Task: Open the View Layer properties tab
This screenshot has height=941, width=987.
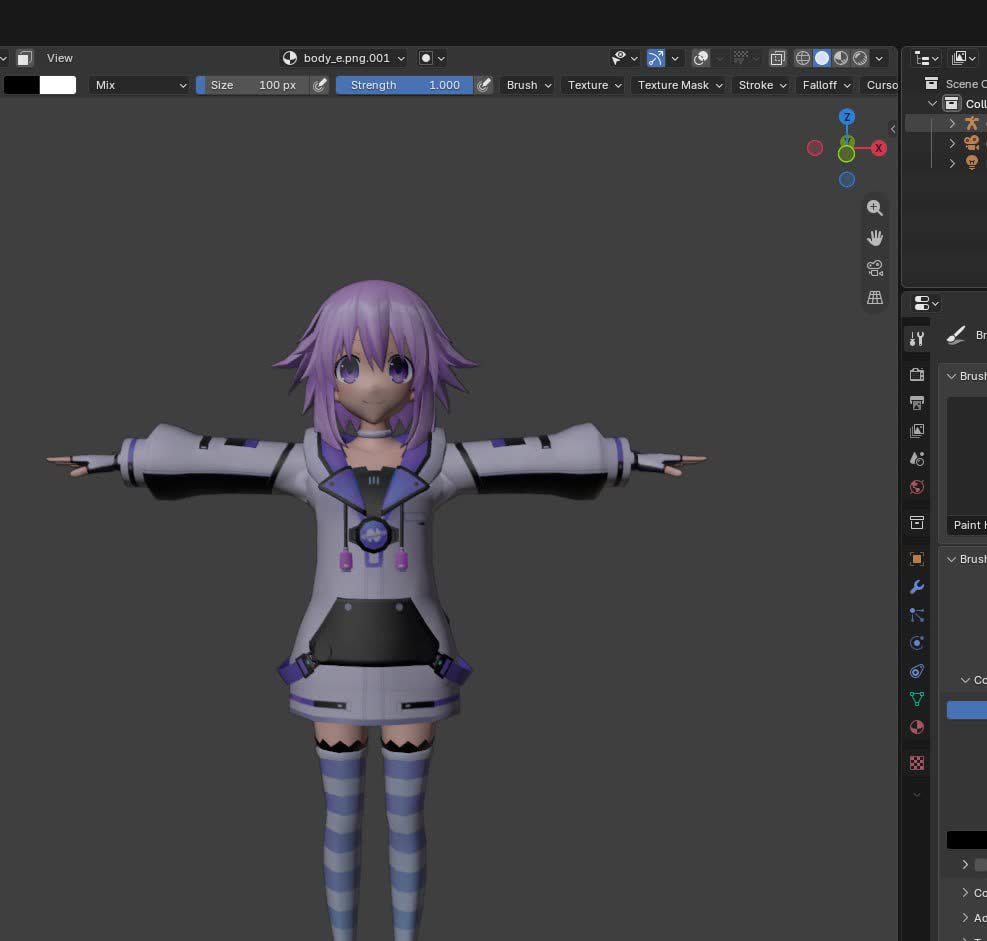Action: pyautogui.click(x=916, y=431)
